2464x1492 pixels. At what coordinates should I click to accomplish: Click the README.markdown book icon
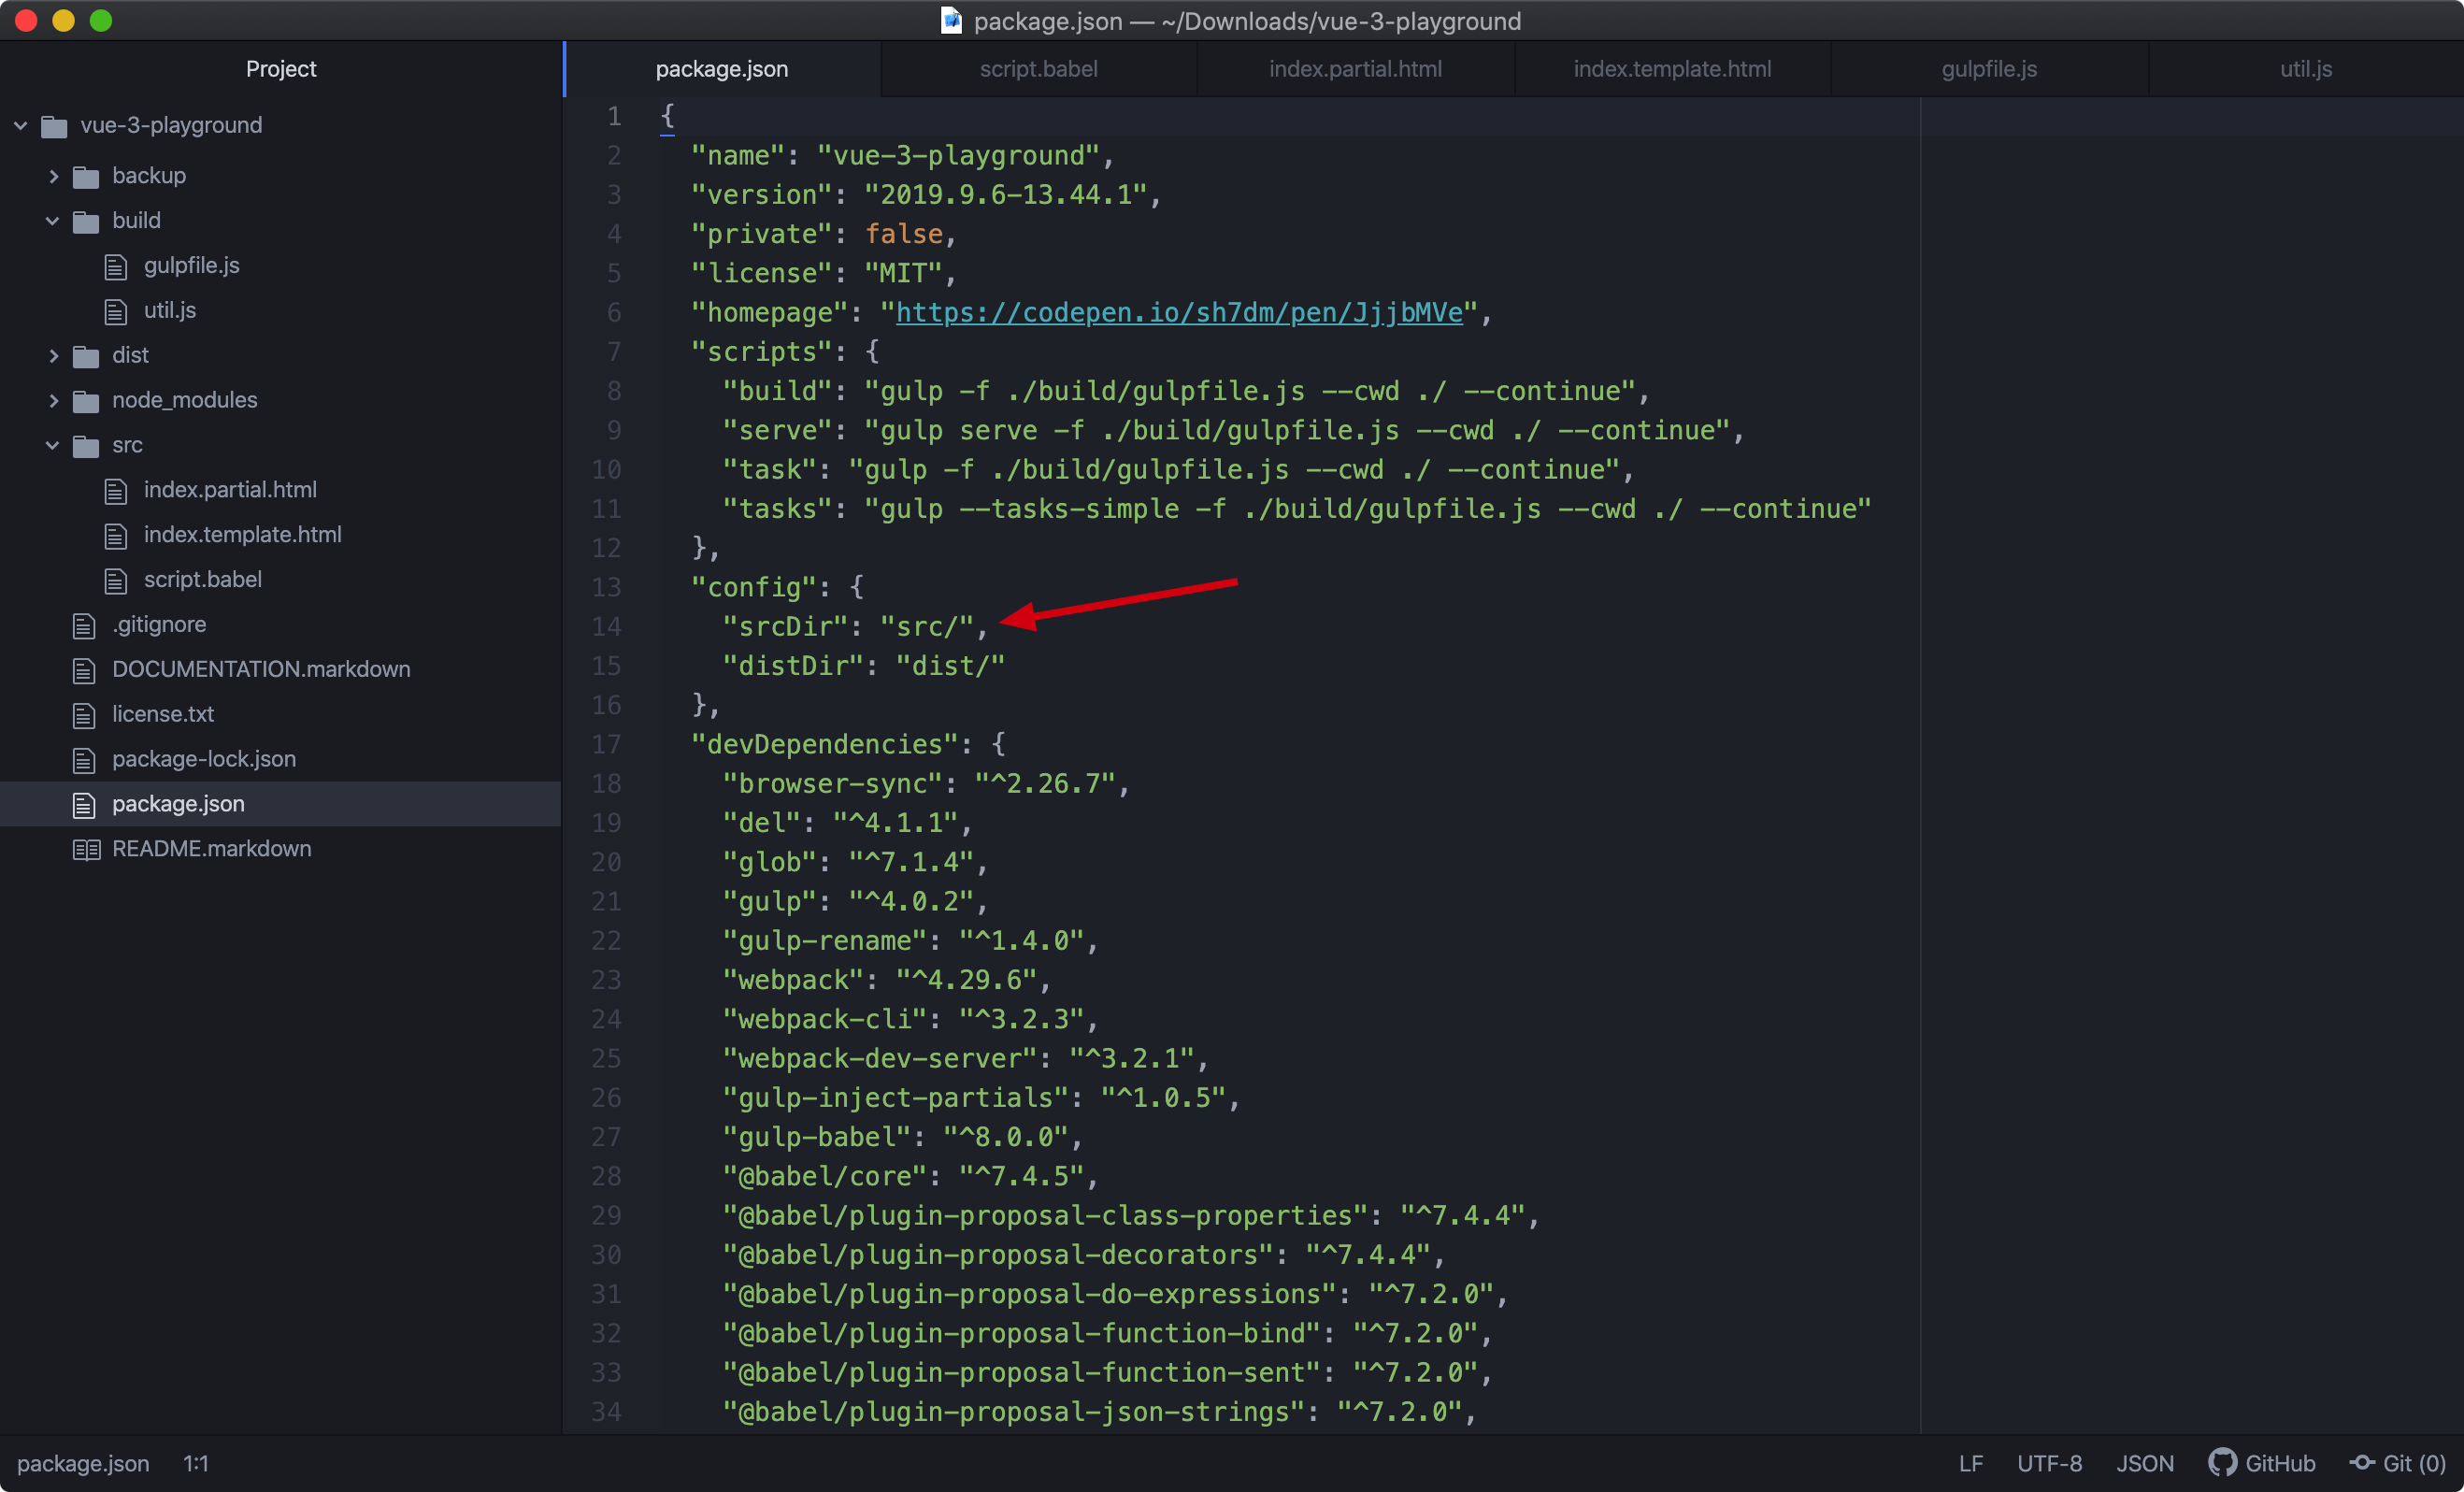click(86, 849)
